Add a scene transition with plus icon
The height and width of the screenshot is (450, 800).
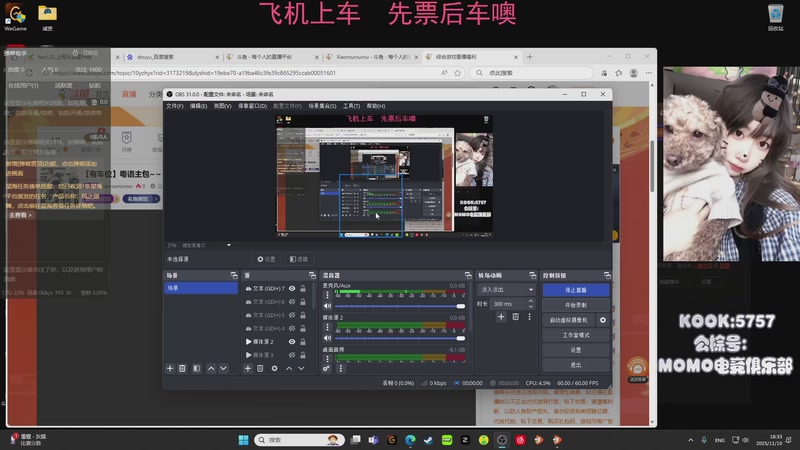(501, 317)
